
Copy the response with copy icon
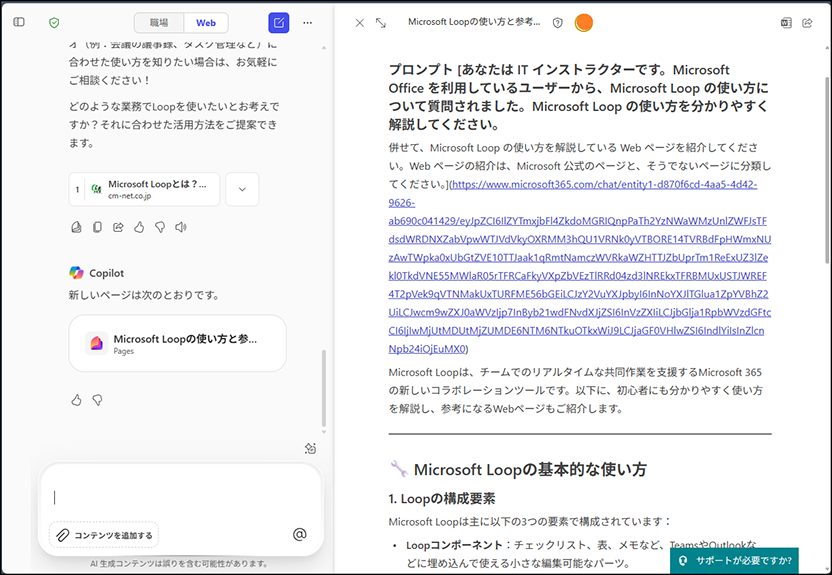tap(97, 227)
